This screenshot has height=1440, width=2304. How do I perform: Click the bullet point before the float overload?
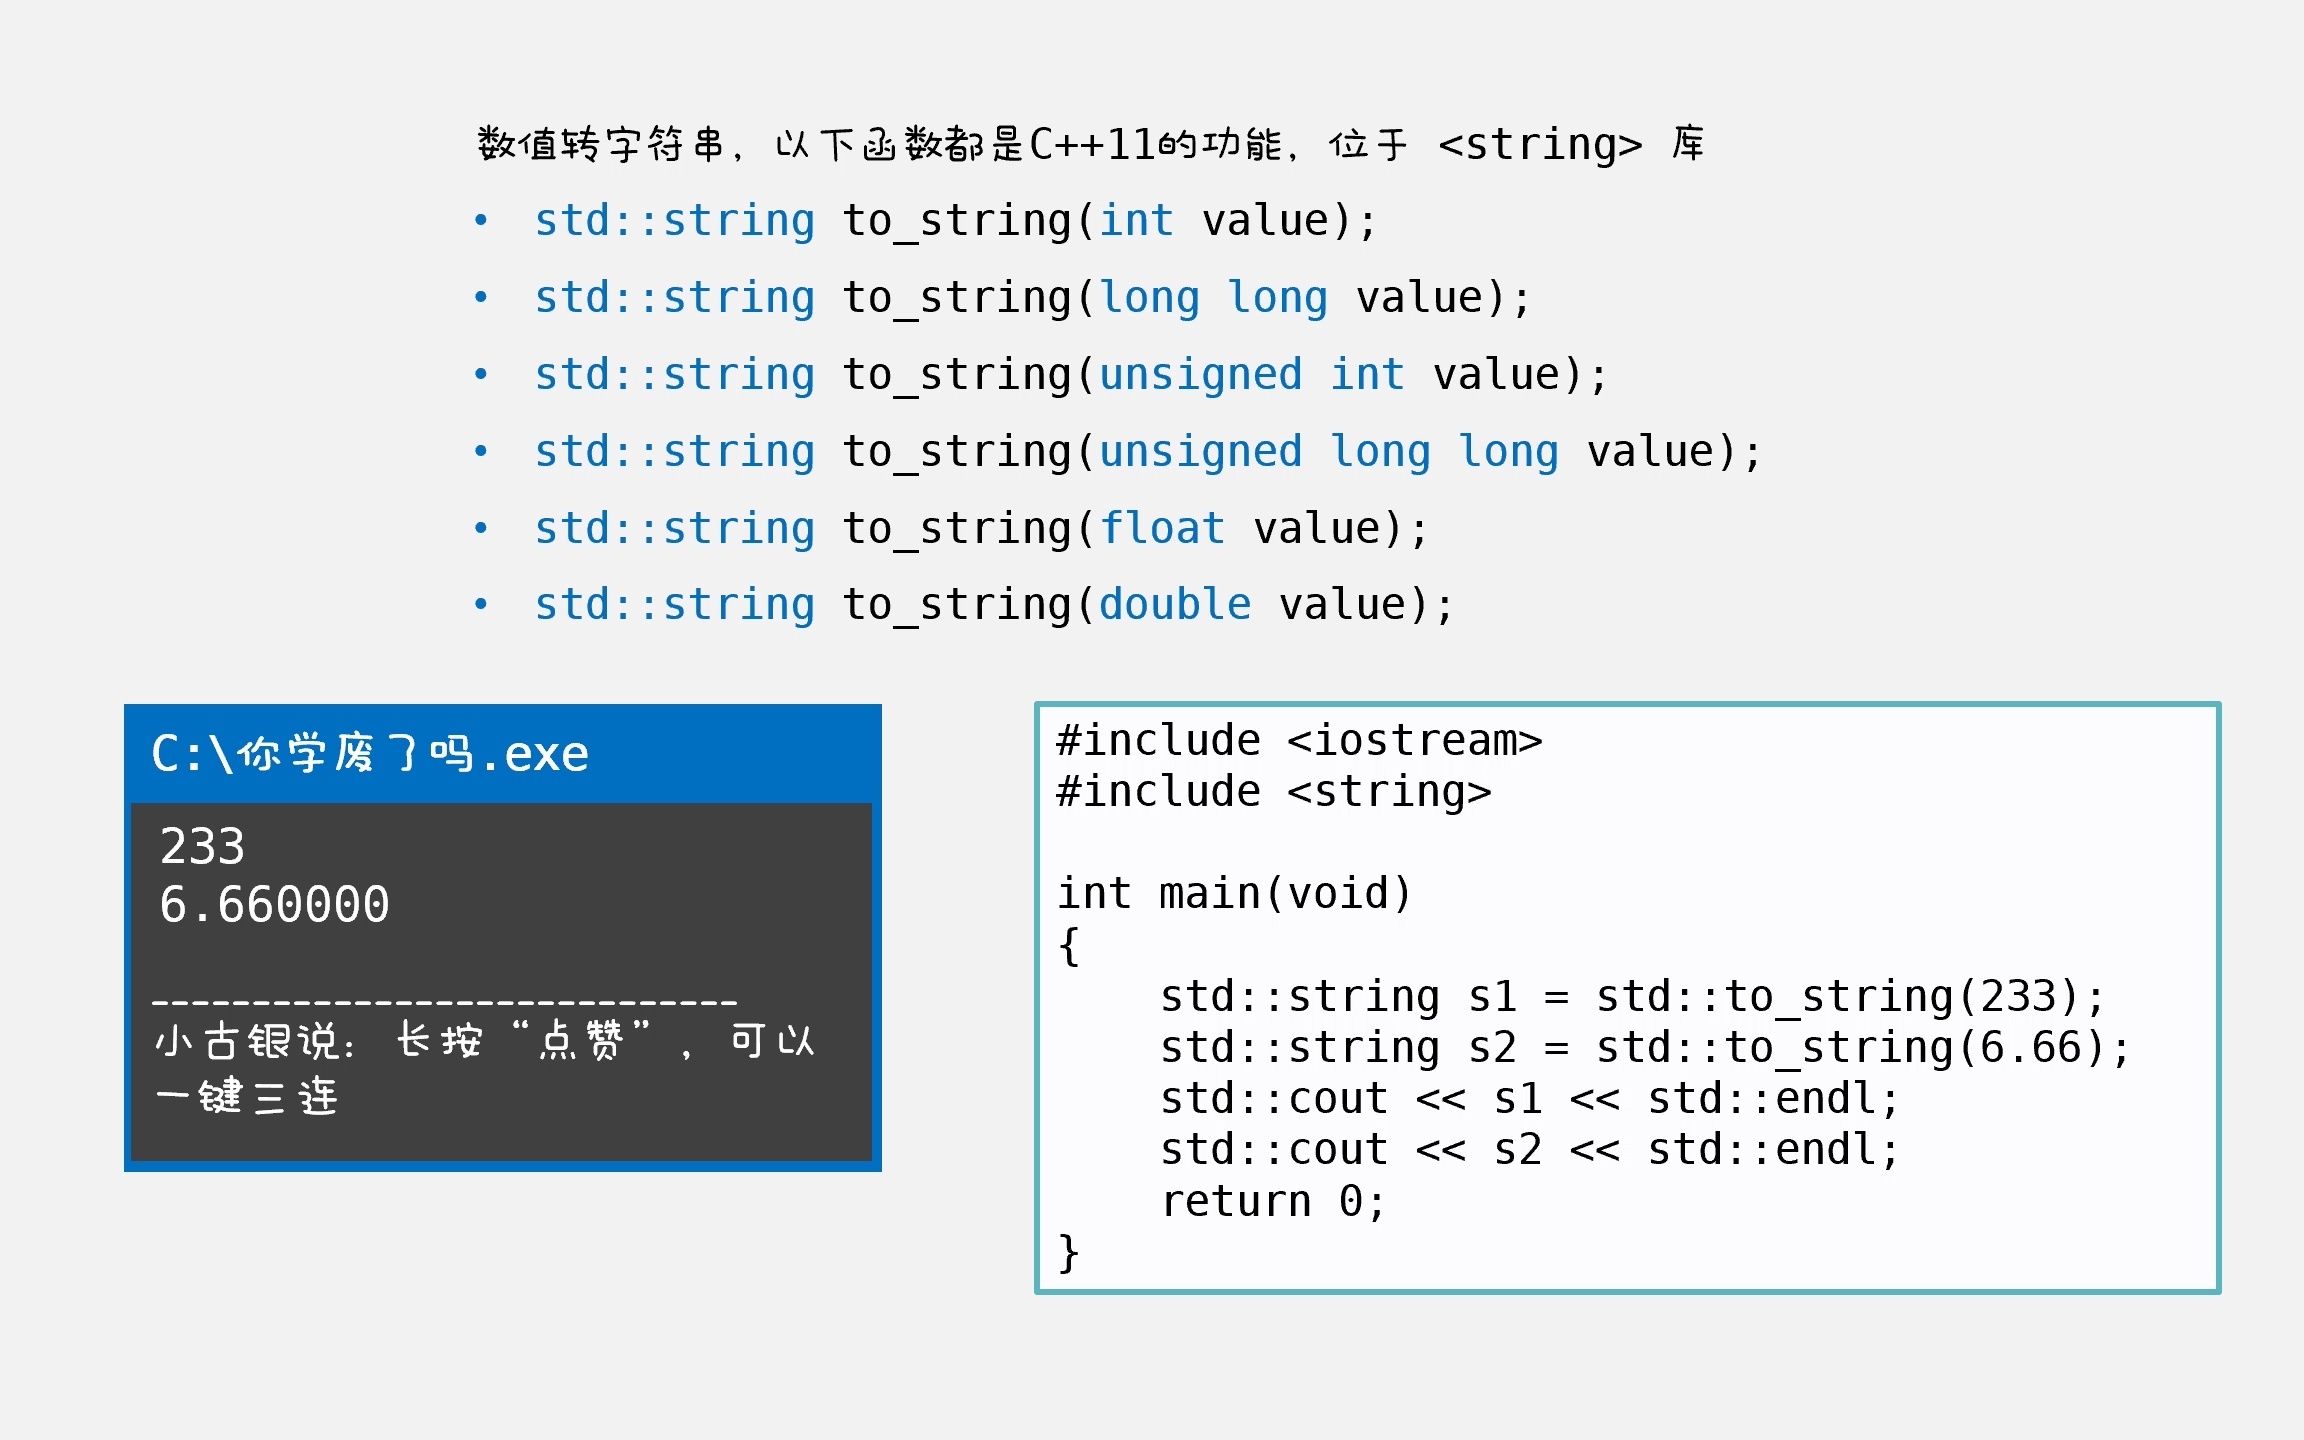tap(481, 528)
